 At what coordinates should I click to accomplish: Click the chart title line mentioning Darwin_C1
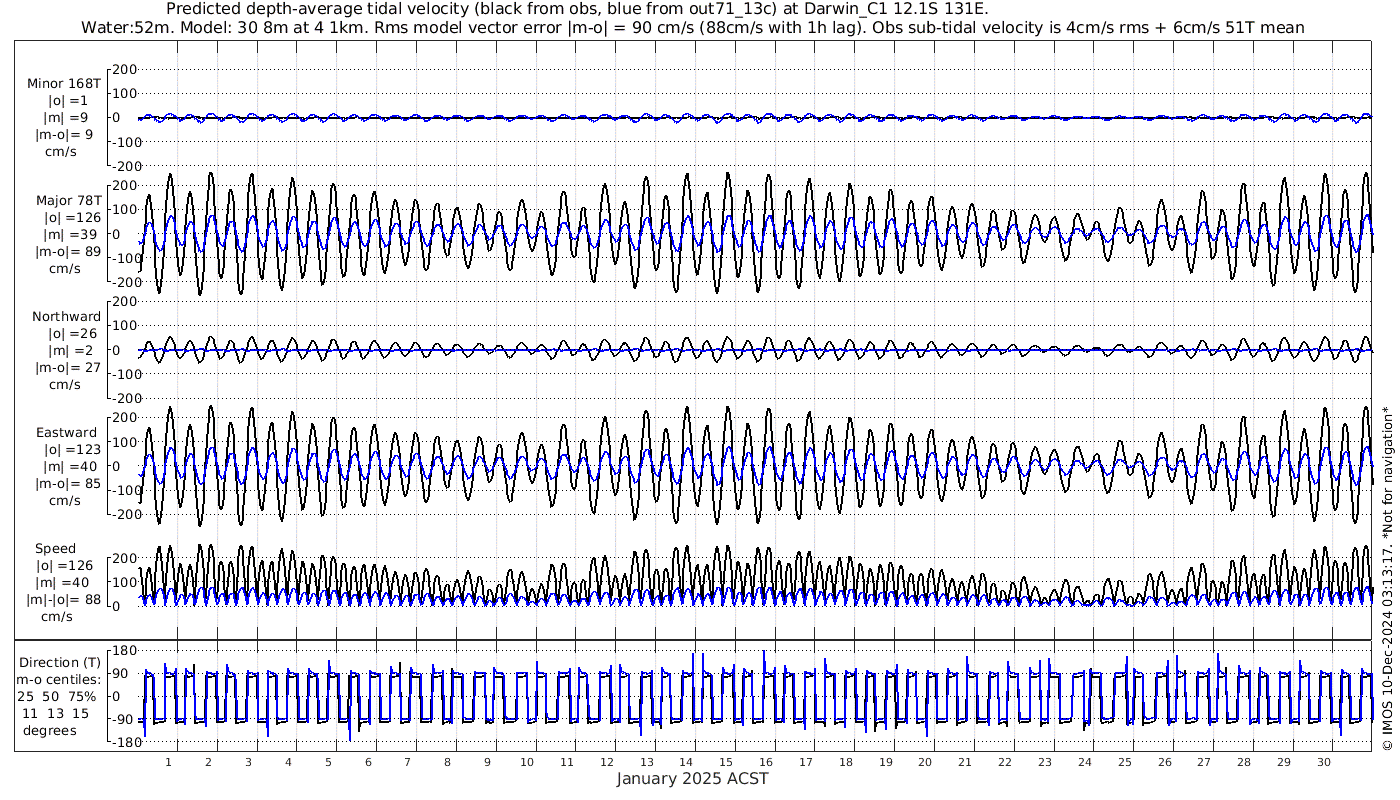pos(577,9)
